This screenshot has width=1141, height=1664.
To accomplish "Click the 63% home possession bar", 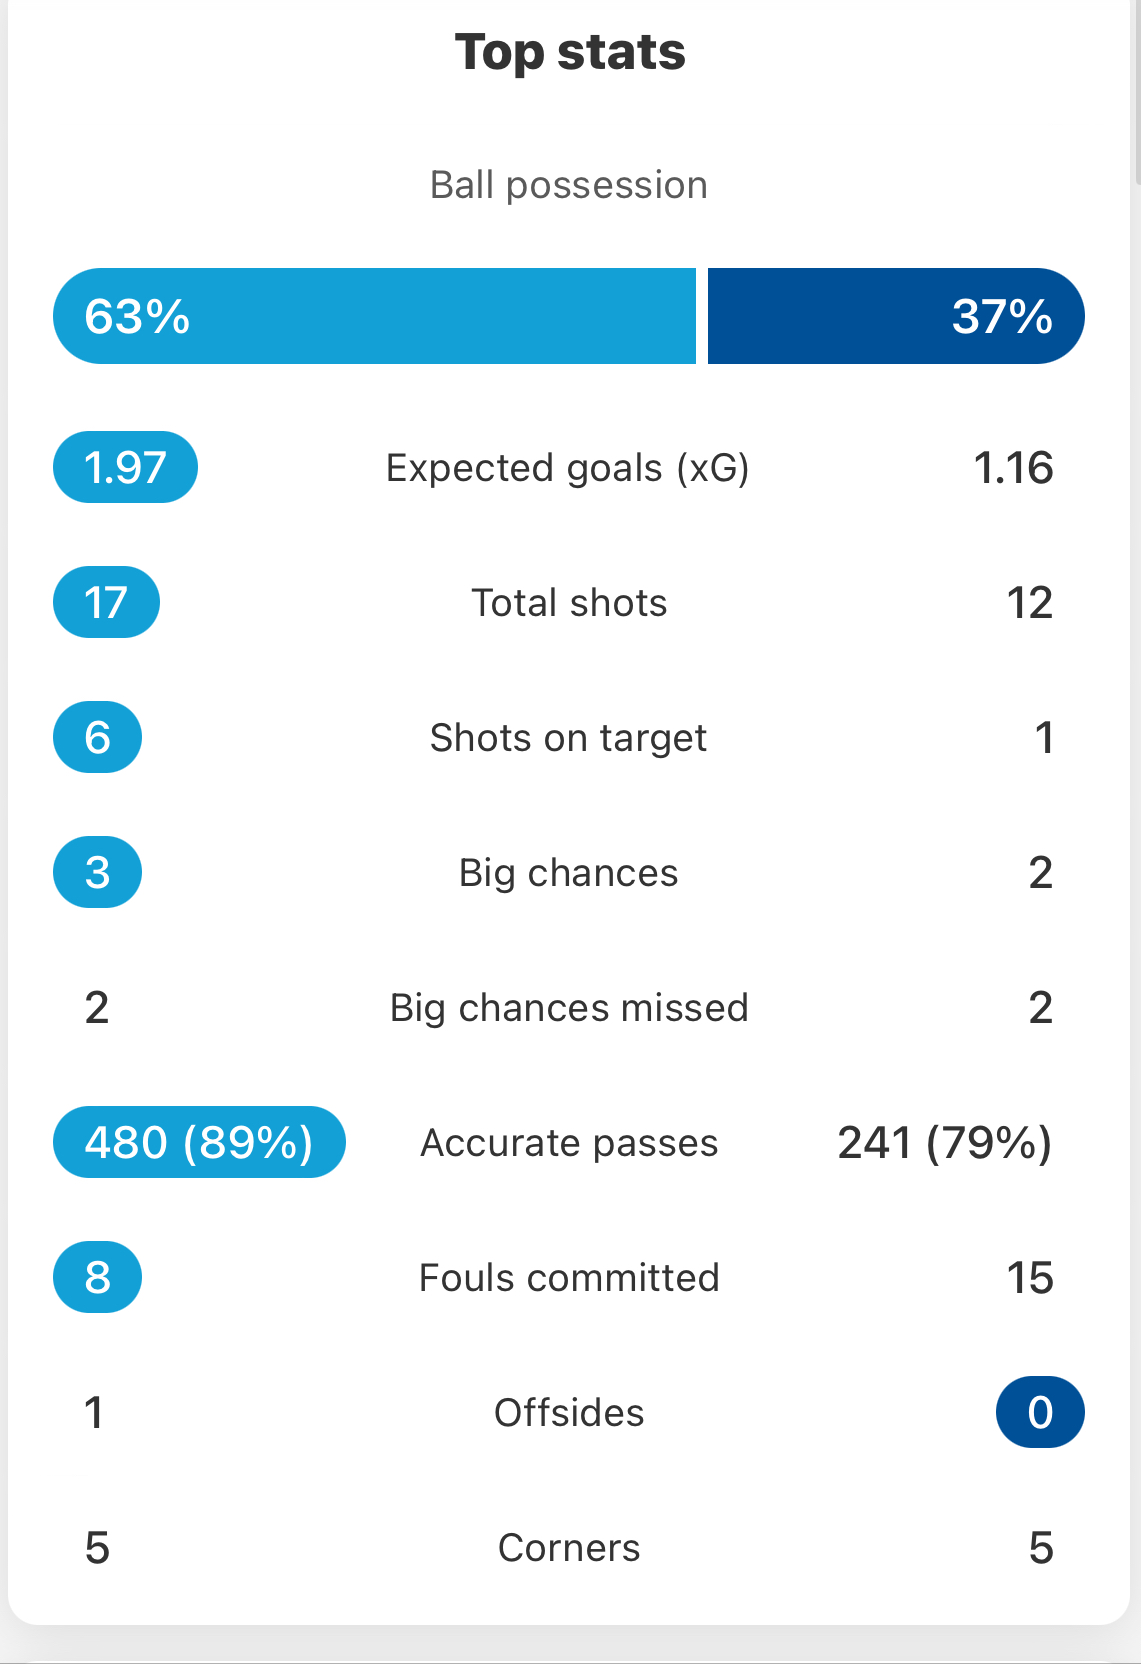I will pyautogui.click(x=374, y=316).
